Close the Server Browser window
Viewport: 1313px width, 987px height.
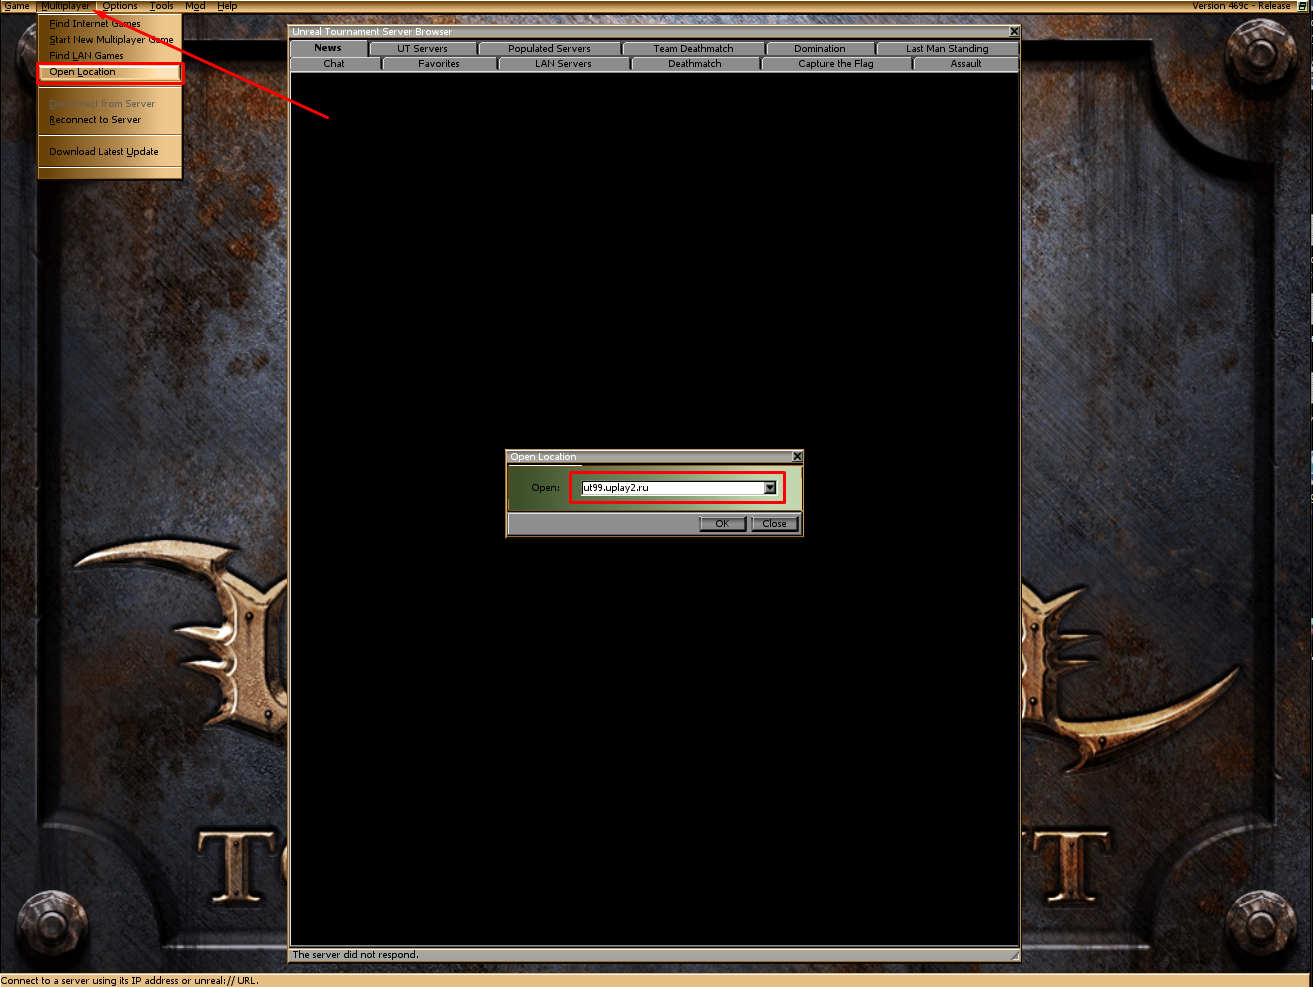pyautogui.click(x=1013, y=32)
